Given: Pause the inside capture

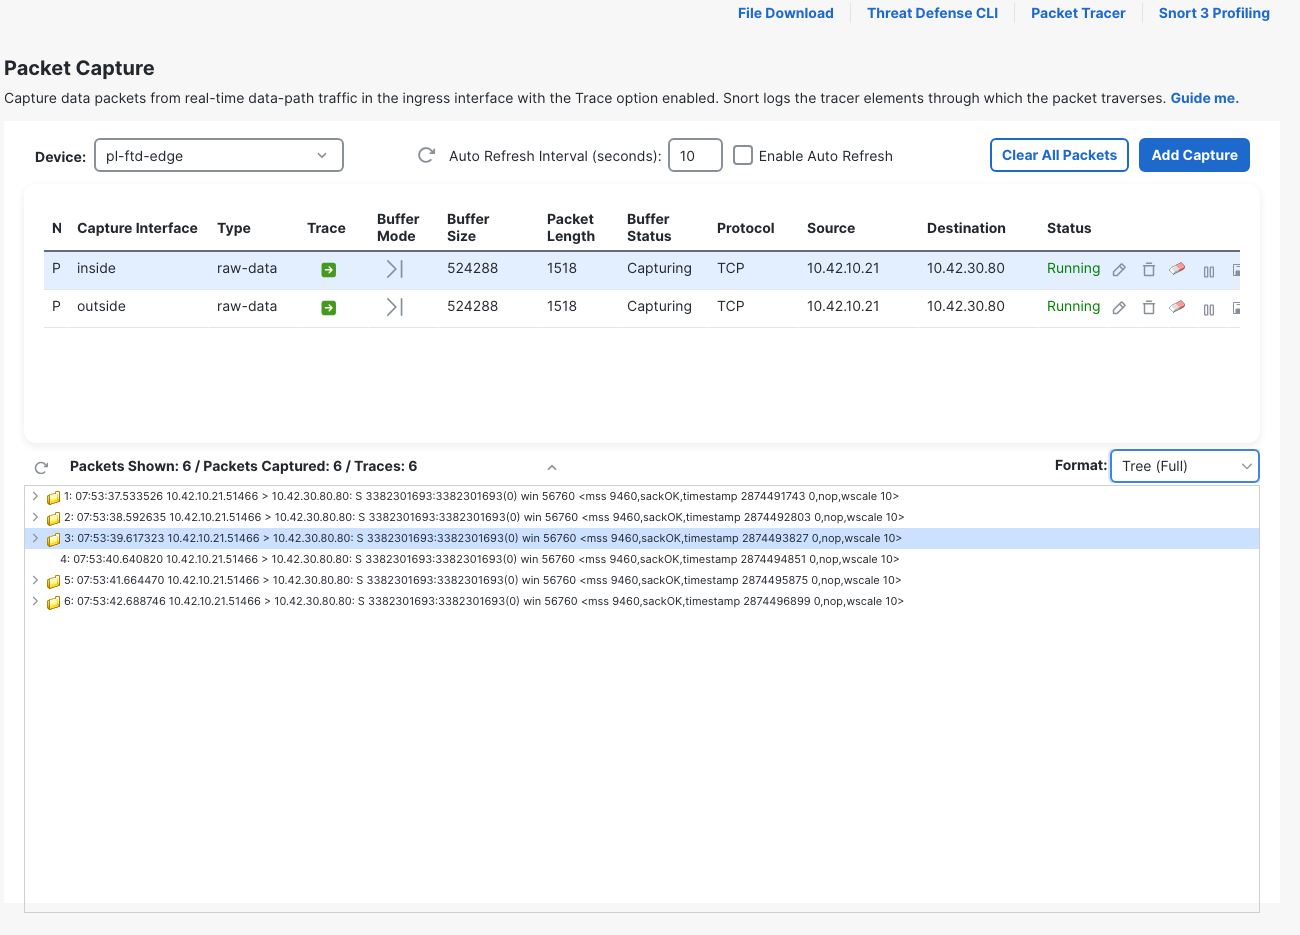Looking at the screenshot, I should coord(1209,271).
